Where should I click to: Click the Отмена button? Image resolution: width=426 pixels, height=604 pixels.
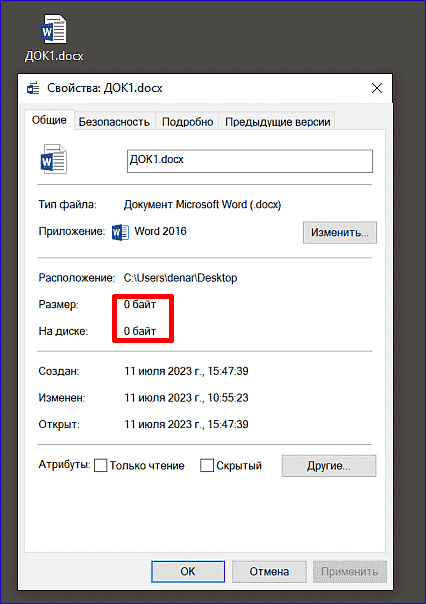pos(269,571)
